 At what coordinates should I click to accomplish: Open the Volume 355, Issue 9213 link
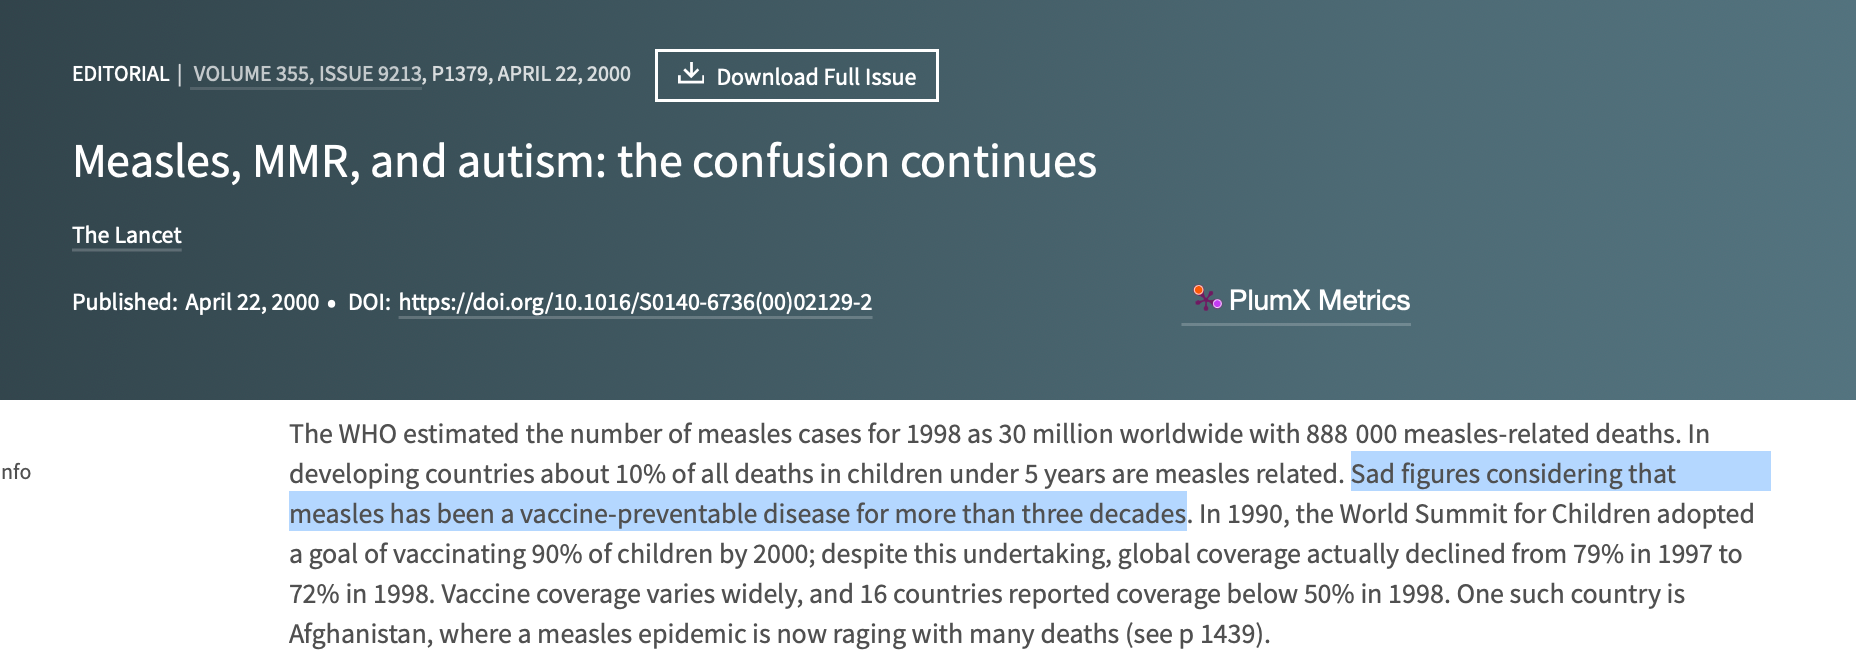(x=307, y=74)
